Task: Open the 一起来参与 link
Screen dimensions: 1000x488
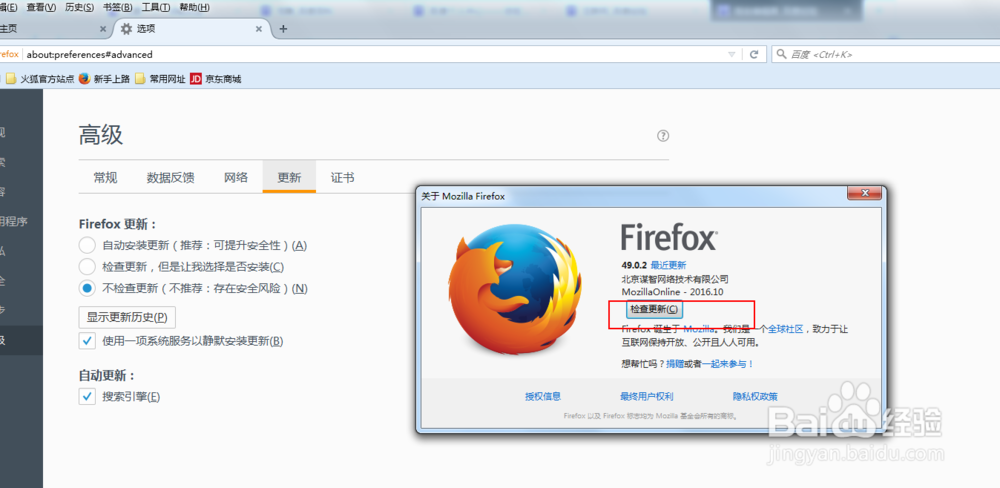Action: (x=724, y=364)
